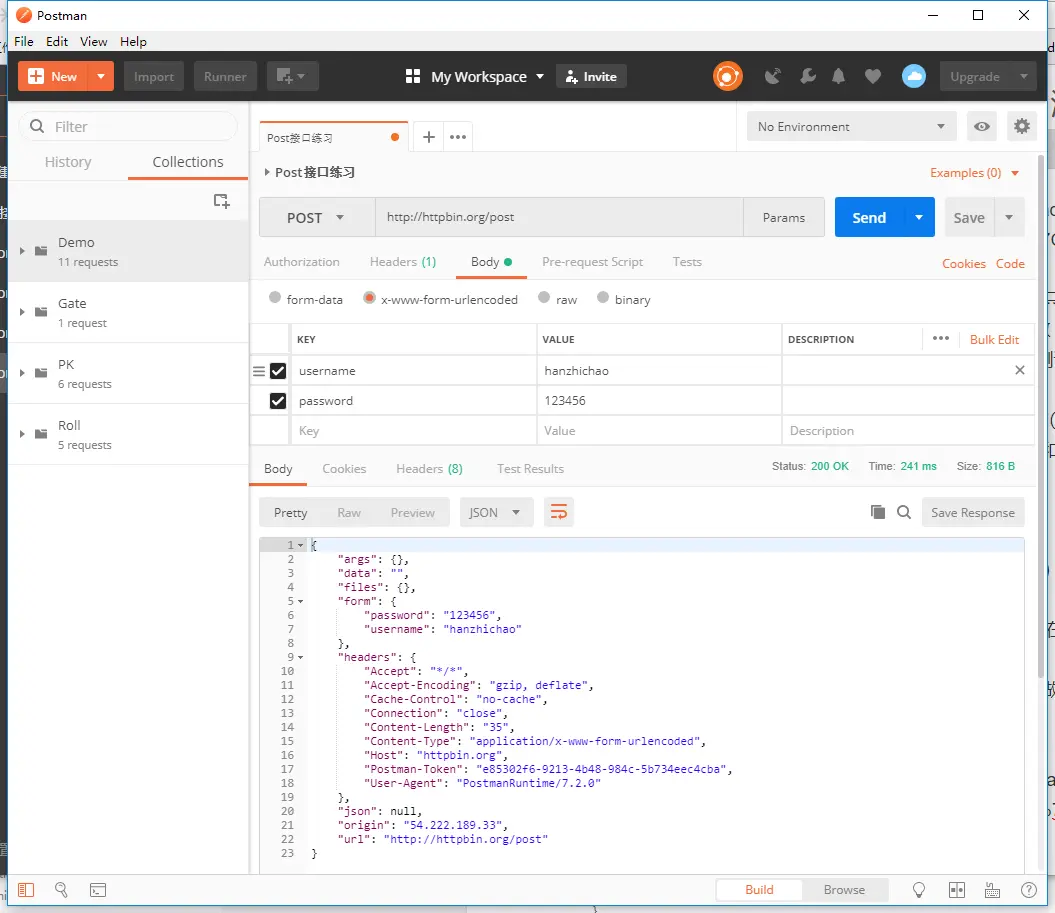
Task: Click the sync status orange icon
Action: 727,76
